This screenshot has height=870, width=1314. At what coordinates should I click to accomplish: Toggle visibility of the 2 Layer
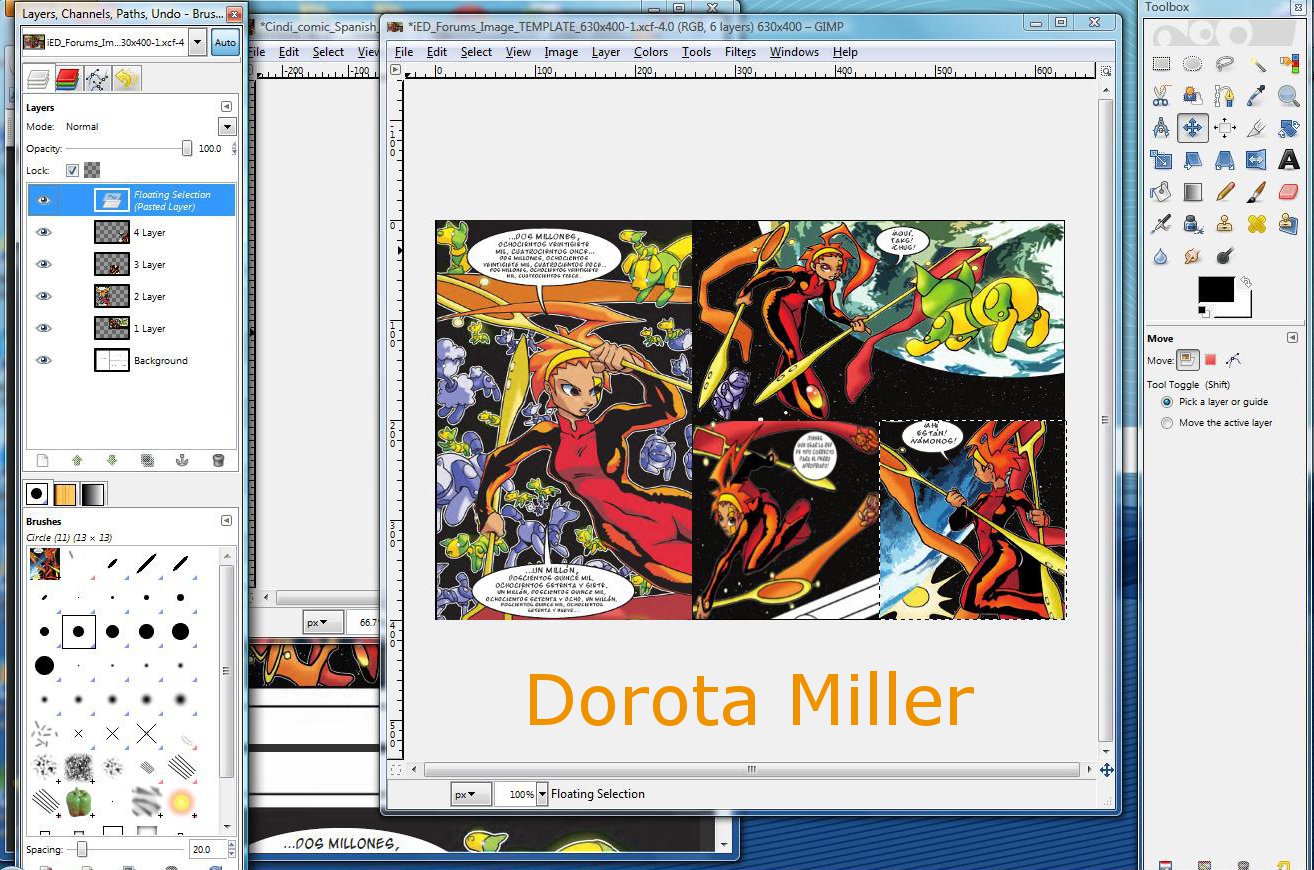(43, 296)
